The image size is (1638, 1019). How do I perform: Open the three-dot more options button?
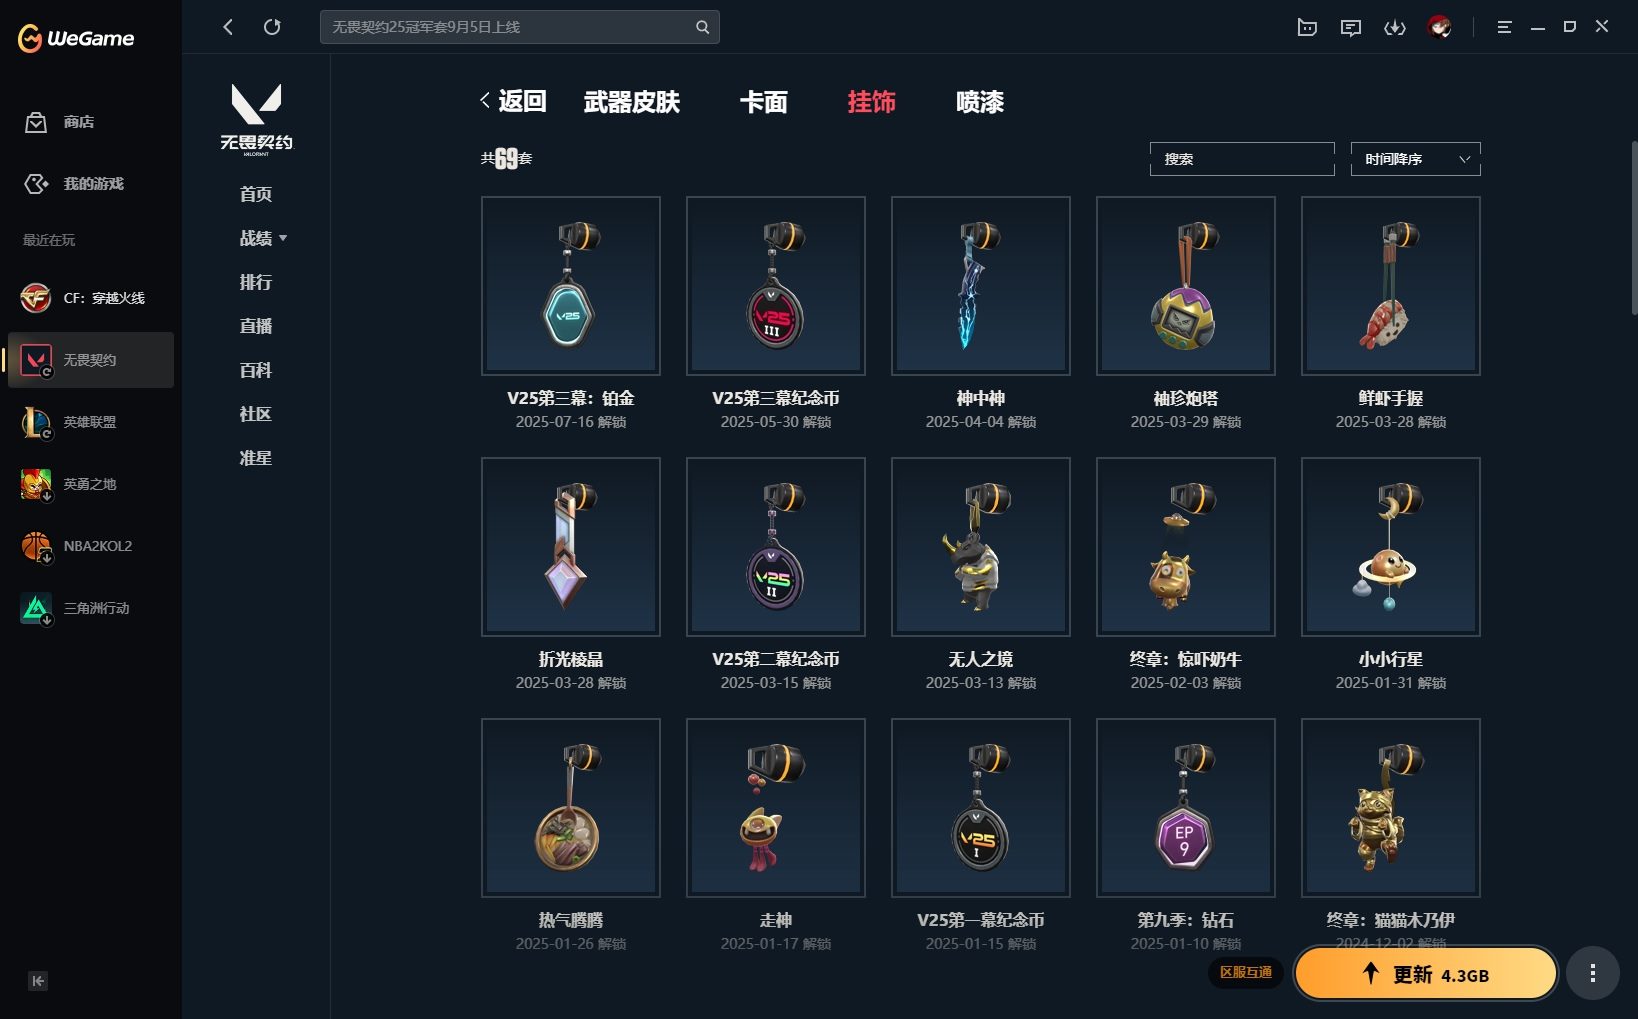click(1593, 973)
